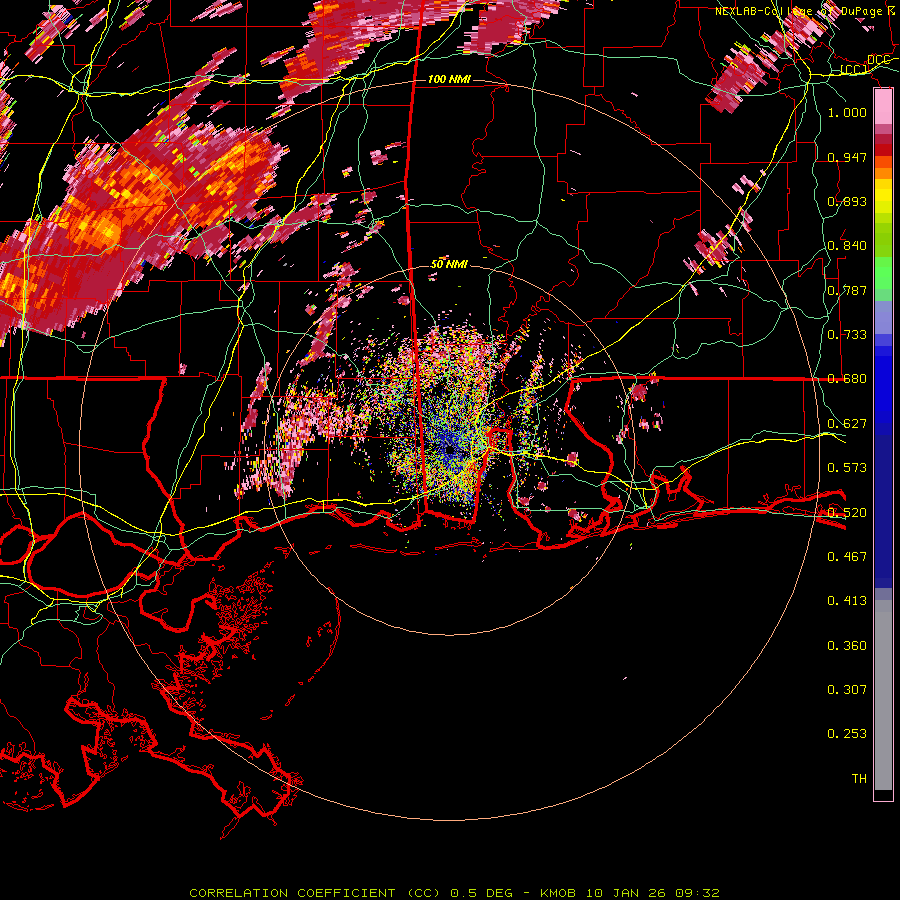Click the 0.893 color scale value
Screen dimensions: 900x900
[847, 201]
